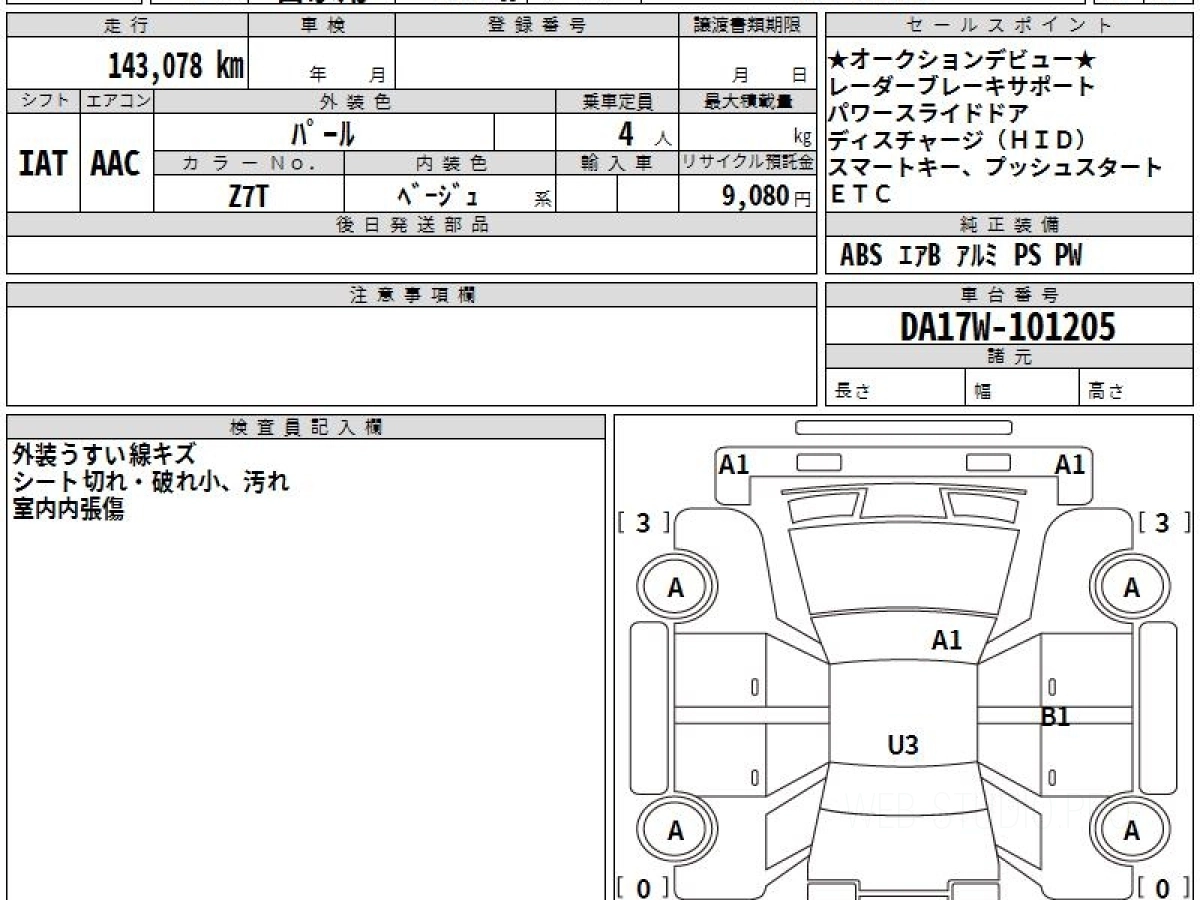Click the セールスポイント section header

[1009, 26]
